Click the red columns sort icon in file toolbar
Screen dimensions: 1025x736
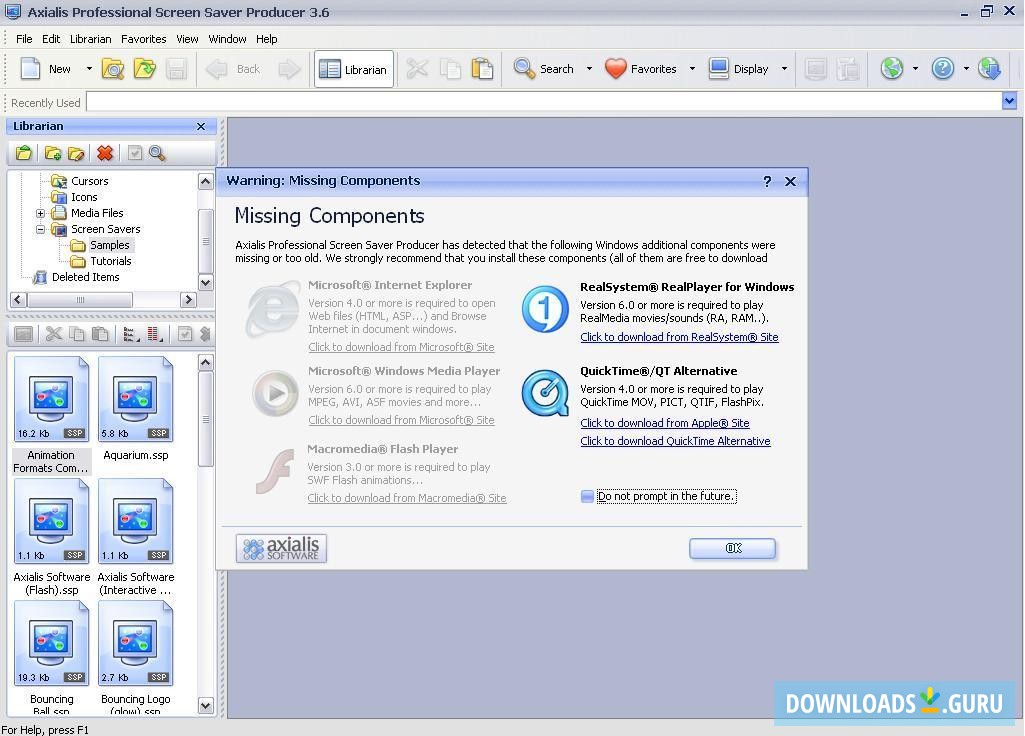154,334
